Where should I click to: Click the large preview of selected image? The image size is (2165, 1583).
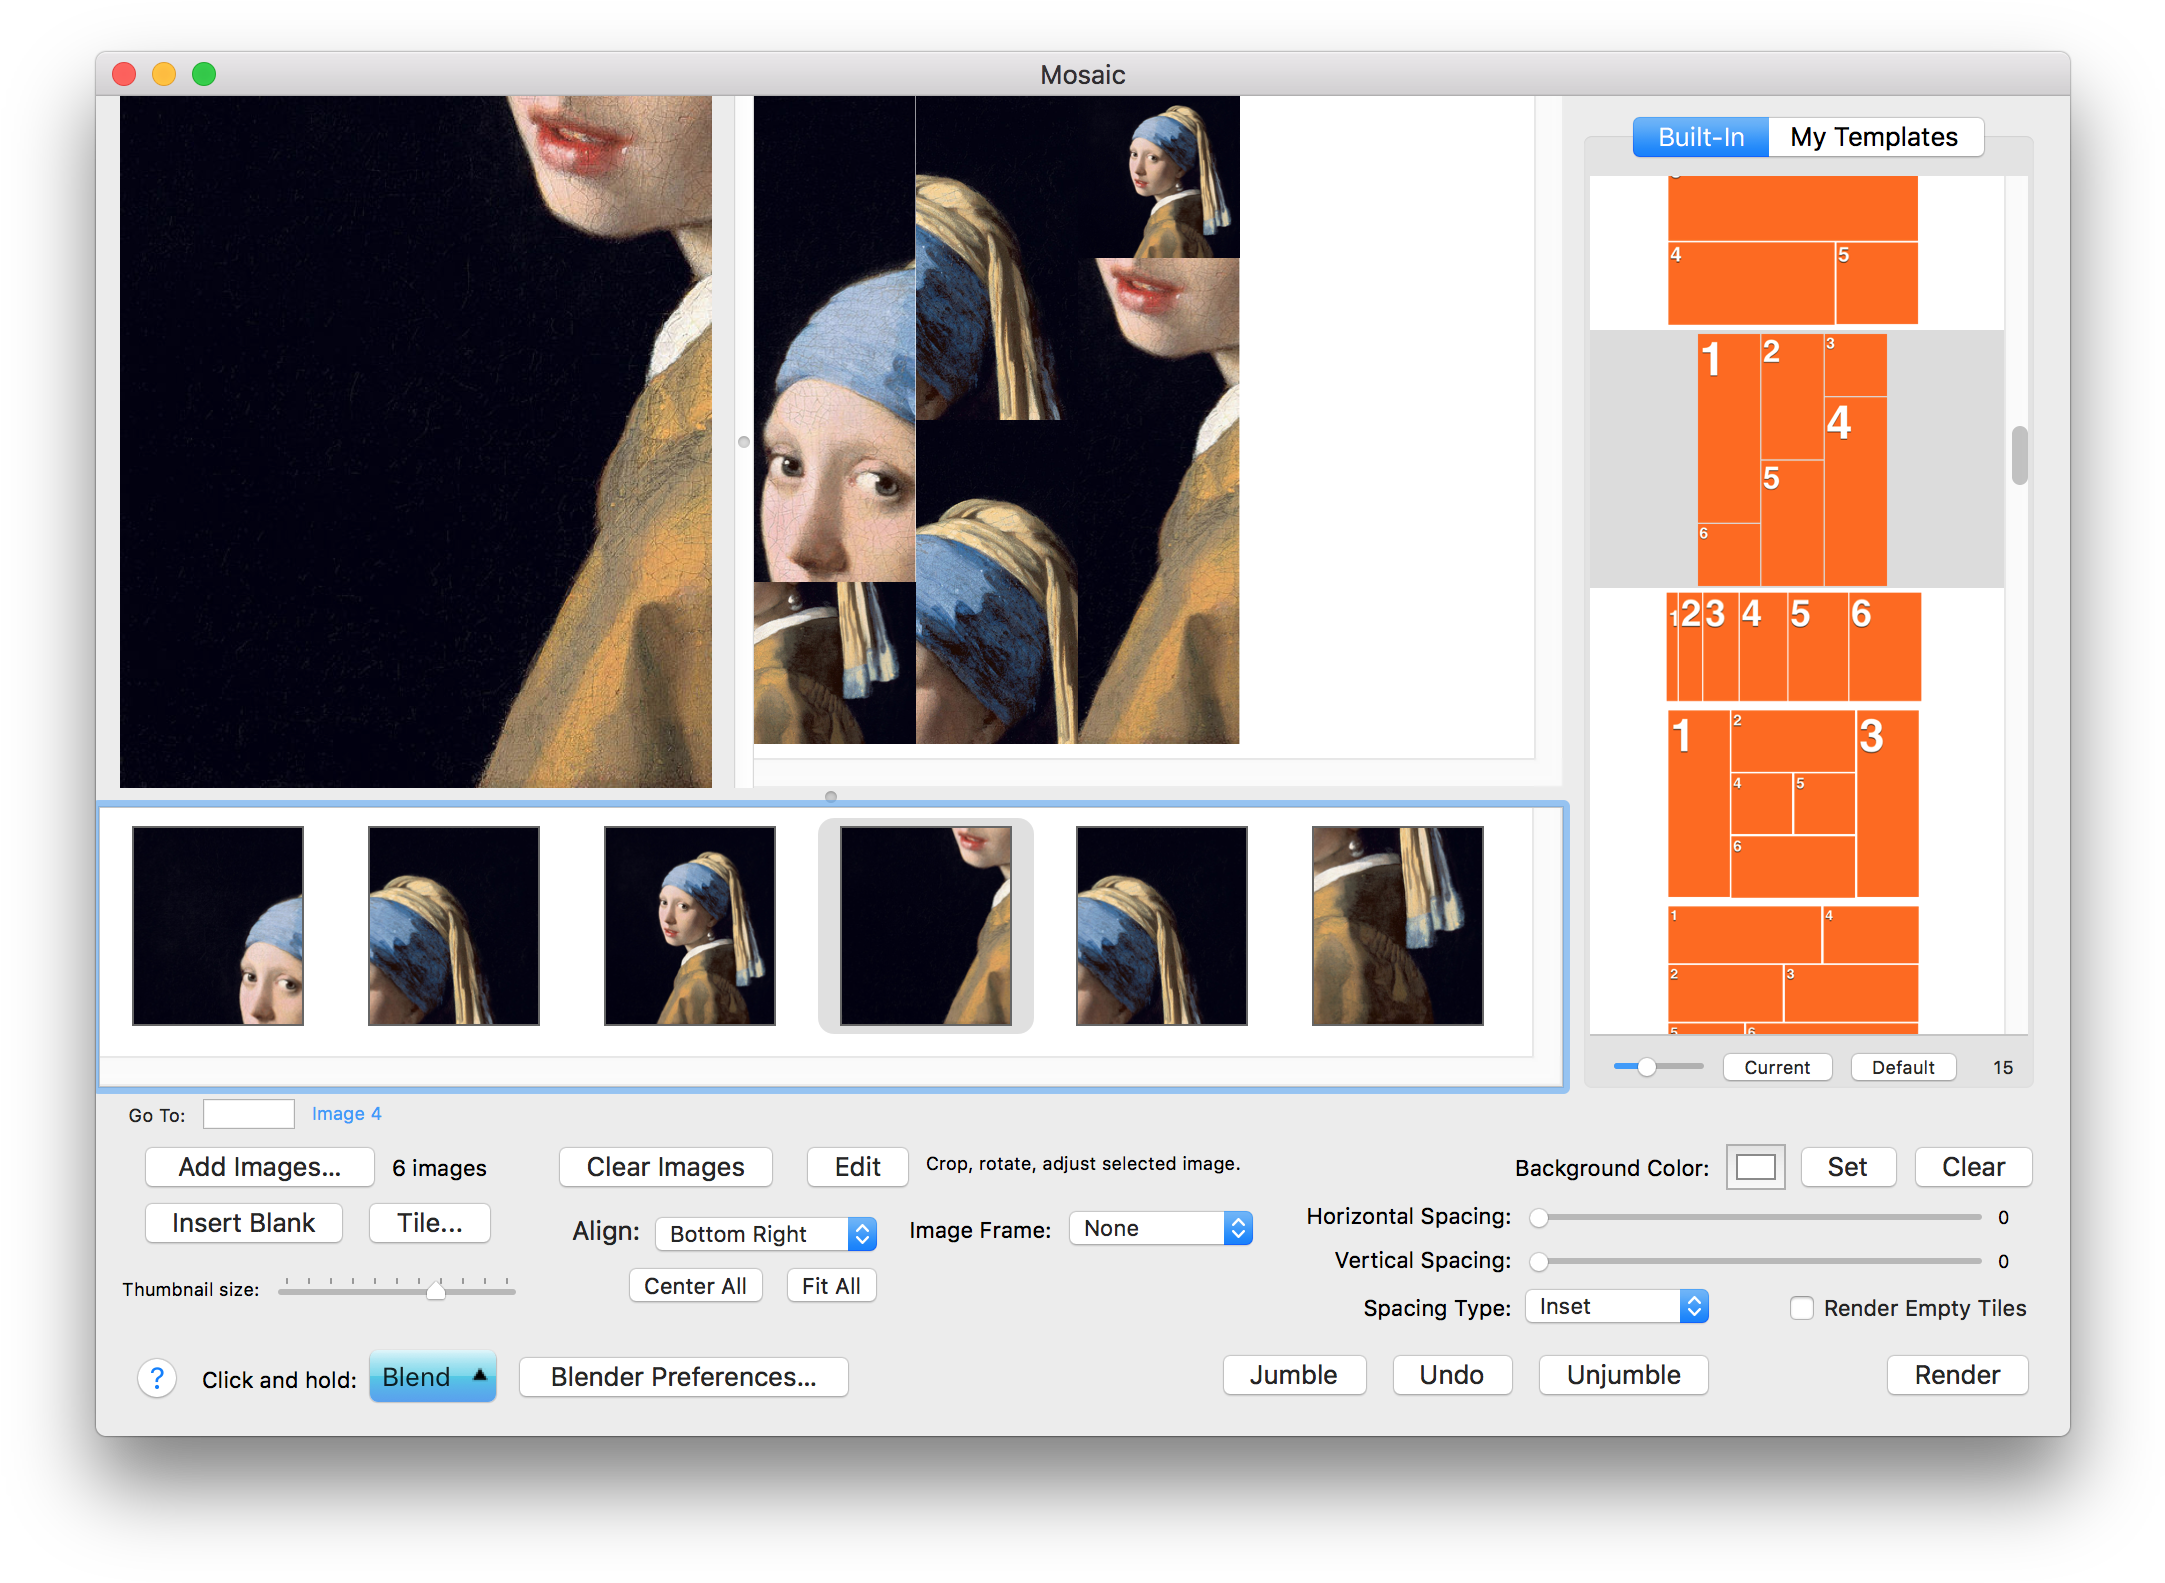pos(416,441)
